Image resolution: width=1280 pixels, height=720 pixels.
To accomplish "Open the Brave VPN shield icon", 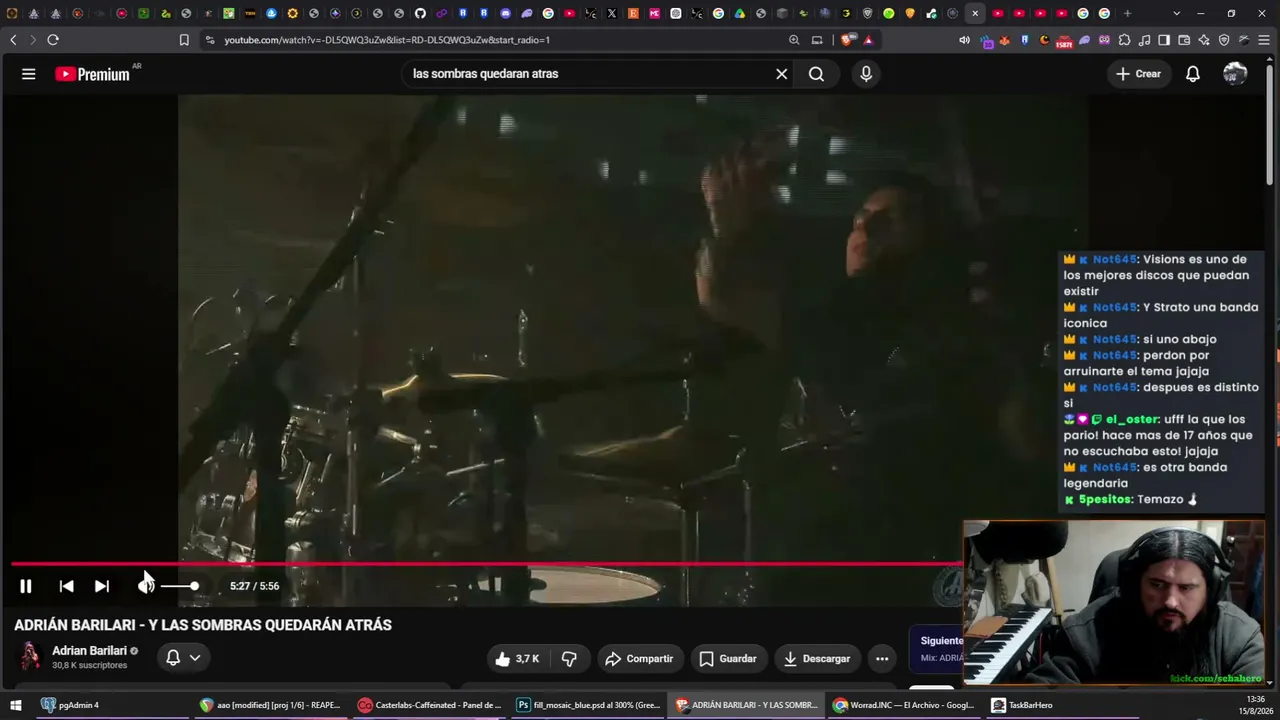I will (x=1224, y=40).
